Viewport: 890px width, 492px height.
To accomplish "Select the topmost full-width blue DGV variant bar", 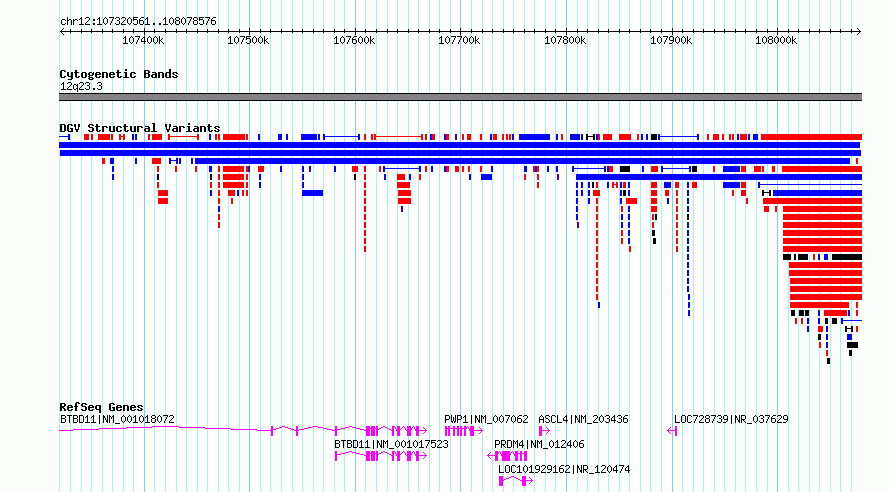I will click(x=460, y=145).
